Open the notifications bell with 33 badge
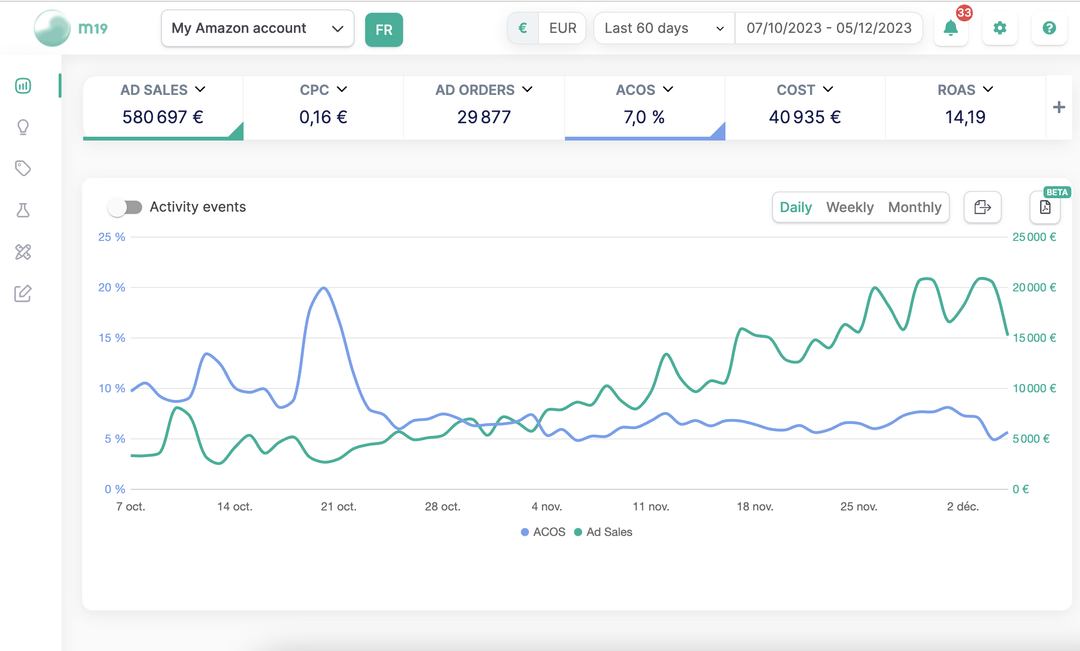1080x651 pixels. (x=951, y=29)
